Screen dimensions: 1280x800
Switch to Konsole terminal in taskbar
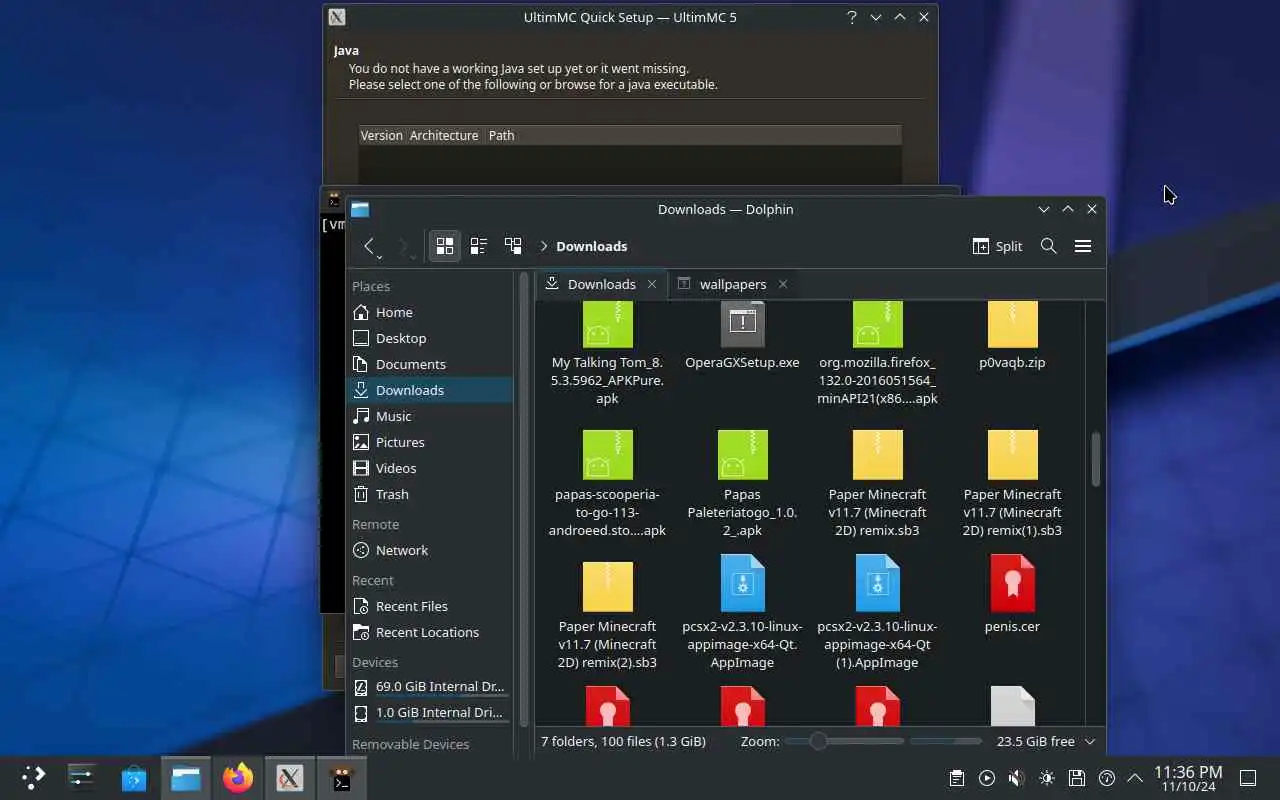coord(342,778)
